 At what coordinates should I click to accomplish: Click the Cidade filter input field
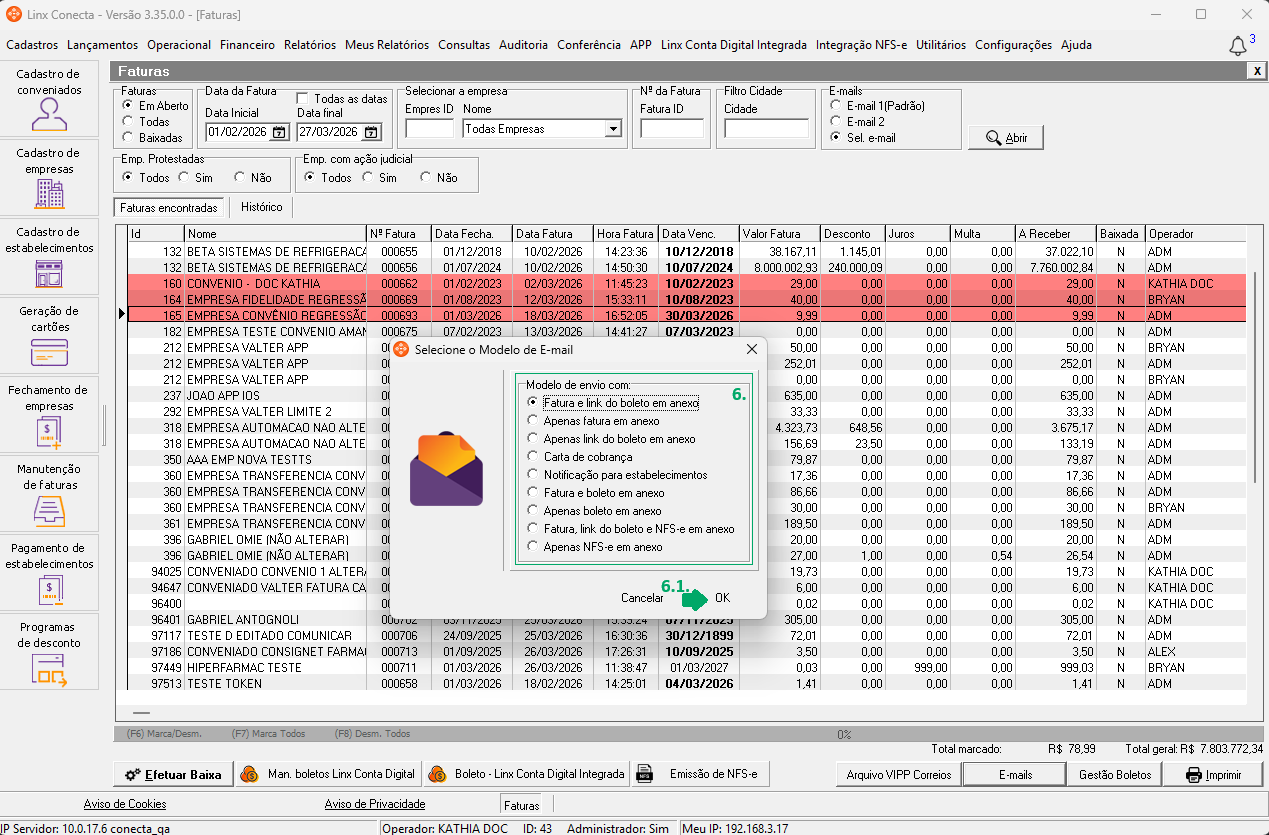coord(766,129)
